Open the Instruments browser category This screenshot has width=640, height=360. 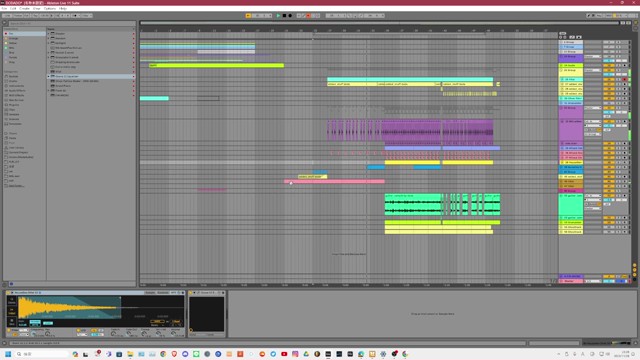point(16,86)
